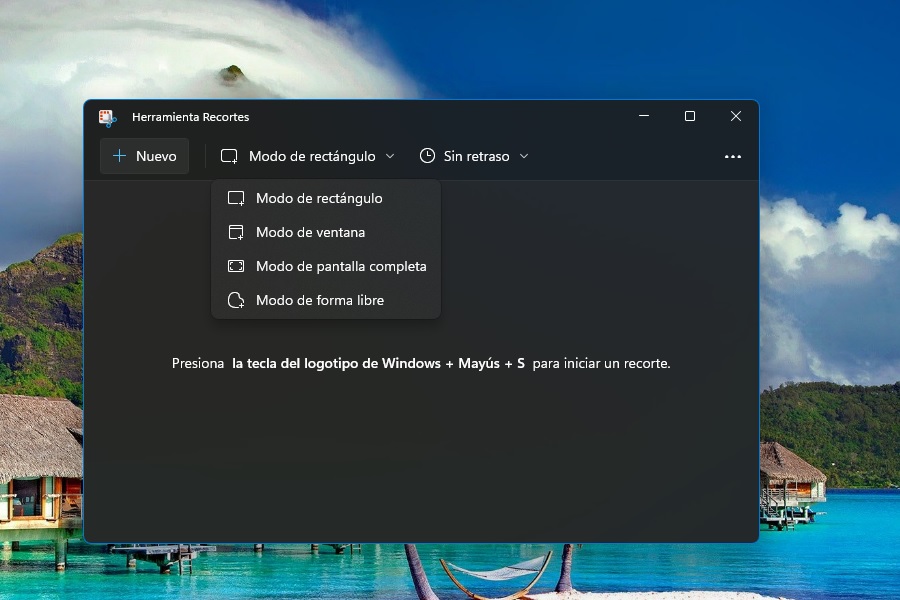900x600 pixels.
Task: Click the plus icon inside the Nuevo button
Action: tap(119, 156)
